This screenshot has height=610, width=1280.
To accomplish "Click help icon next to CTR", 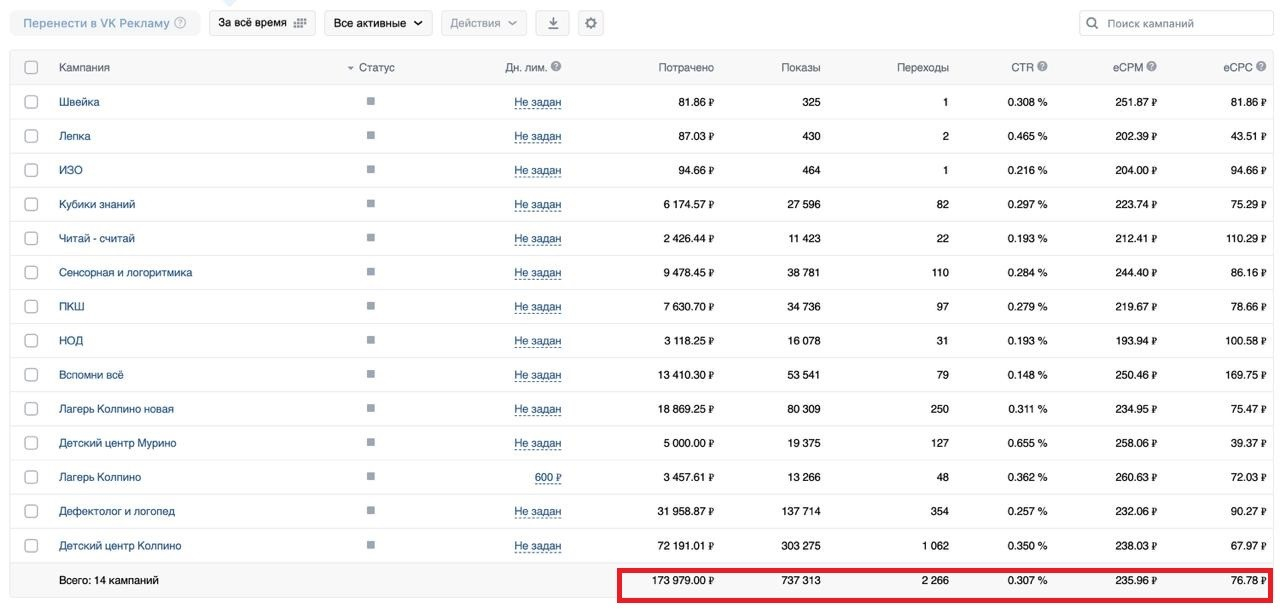I will [1042, 67].
